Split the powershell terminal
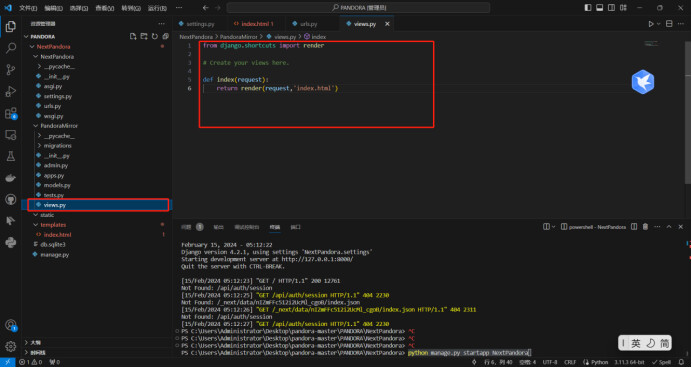The height and width of the screenshot is (368, 692). coord(634,227)
